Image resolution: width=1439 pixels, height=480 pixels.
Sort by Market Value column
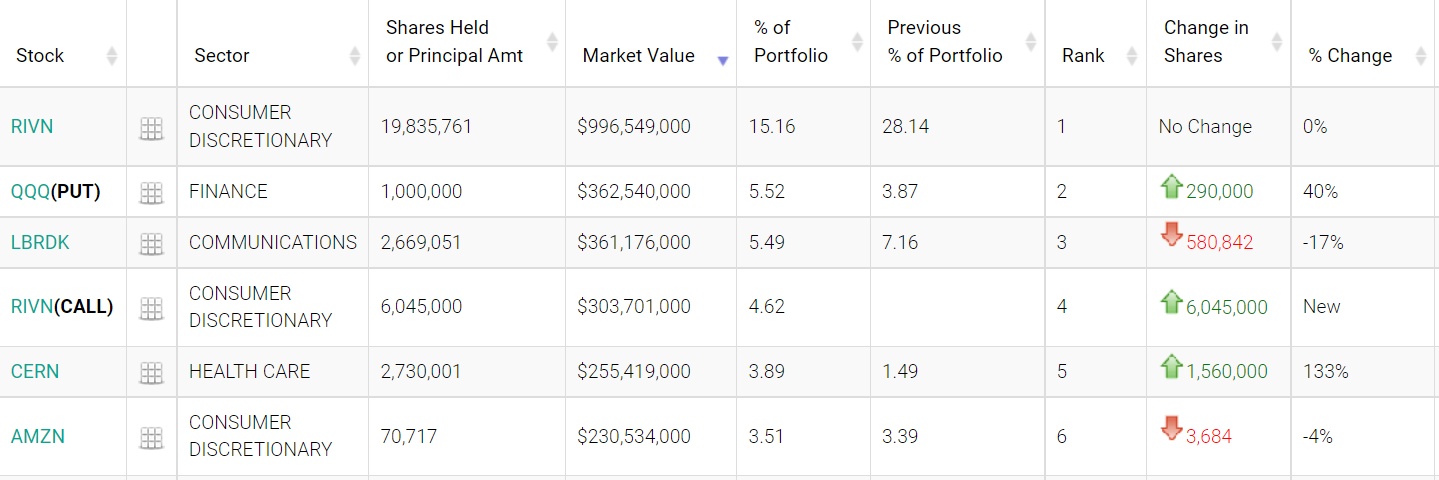tap(638, 56)
